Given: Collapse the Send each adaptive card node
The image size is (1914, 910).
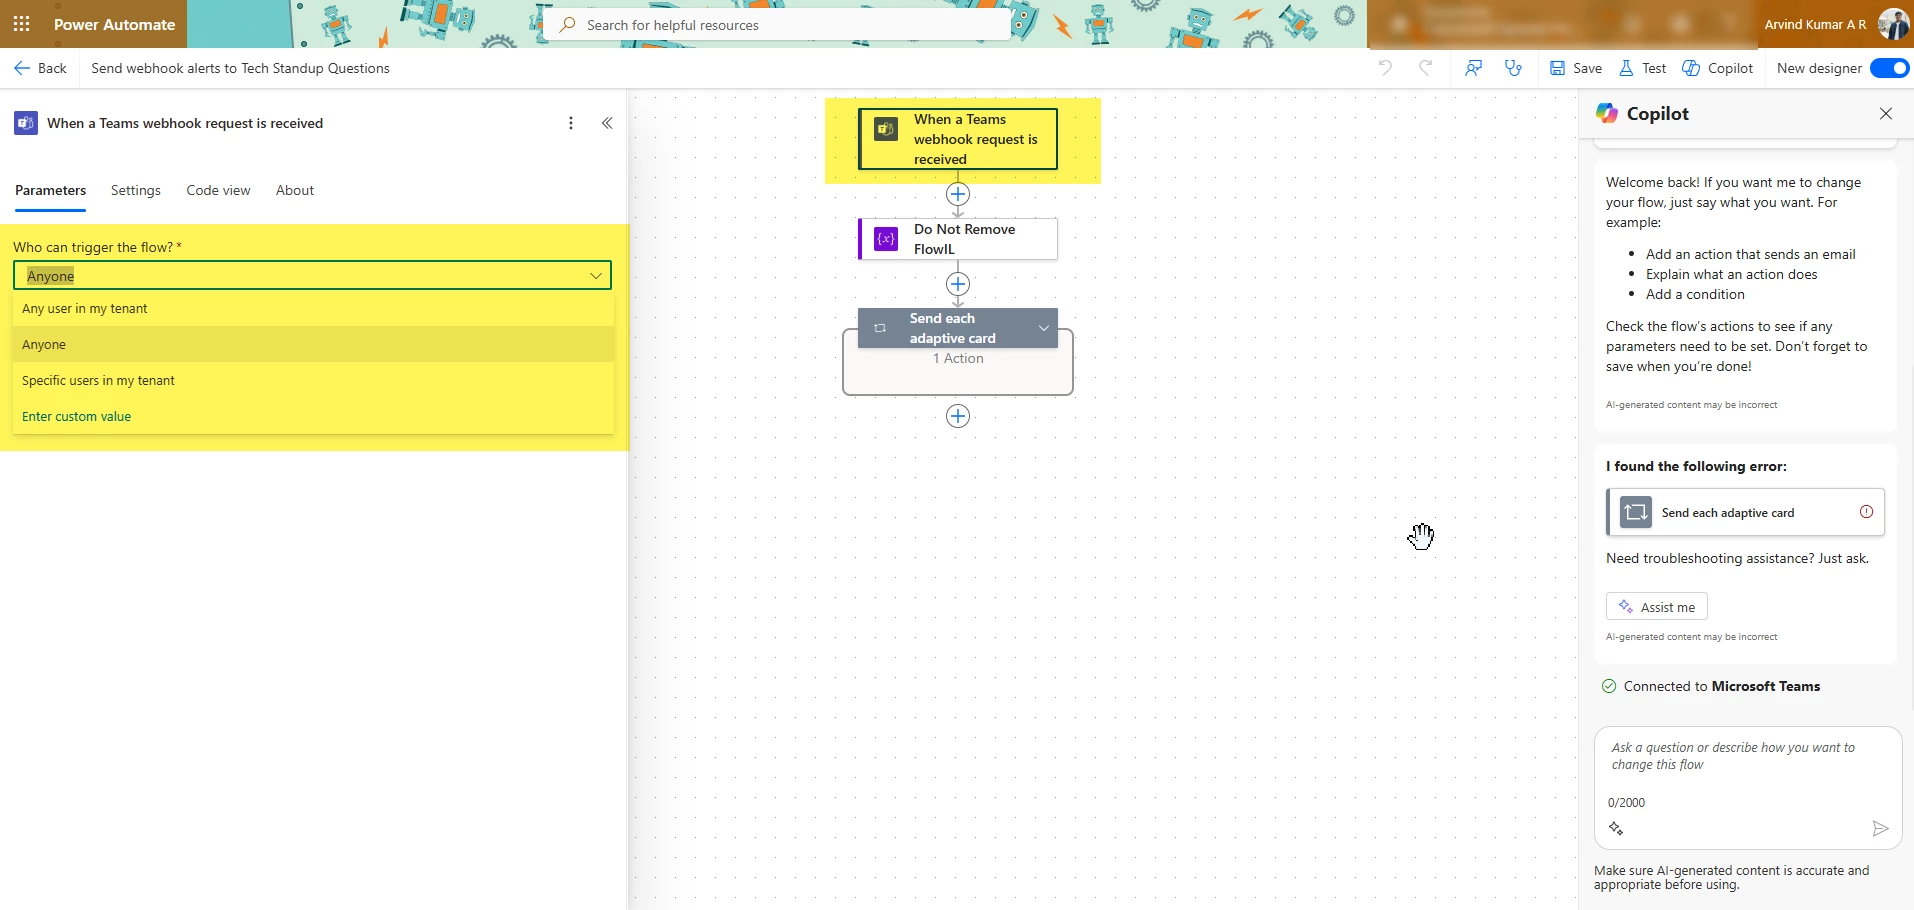Looking at the screenshot, I should pyautogui.click(x=1043, y=328).
